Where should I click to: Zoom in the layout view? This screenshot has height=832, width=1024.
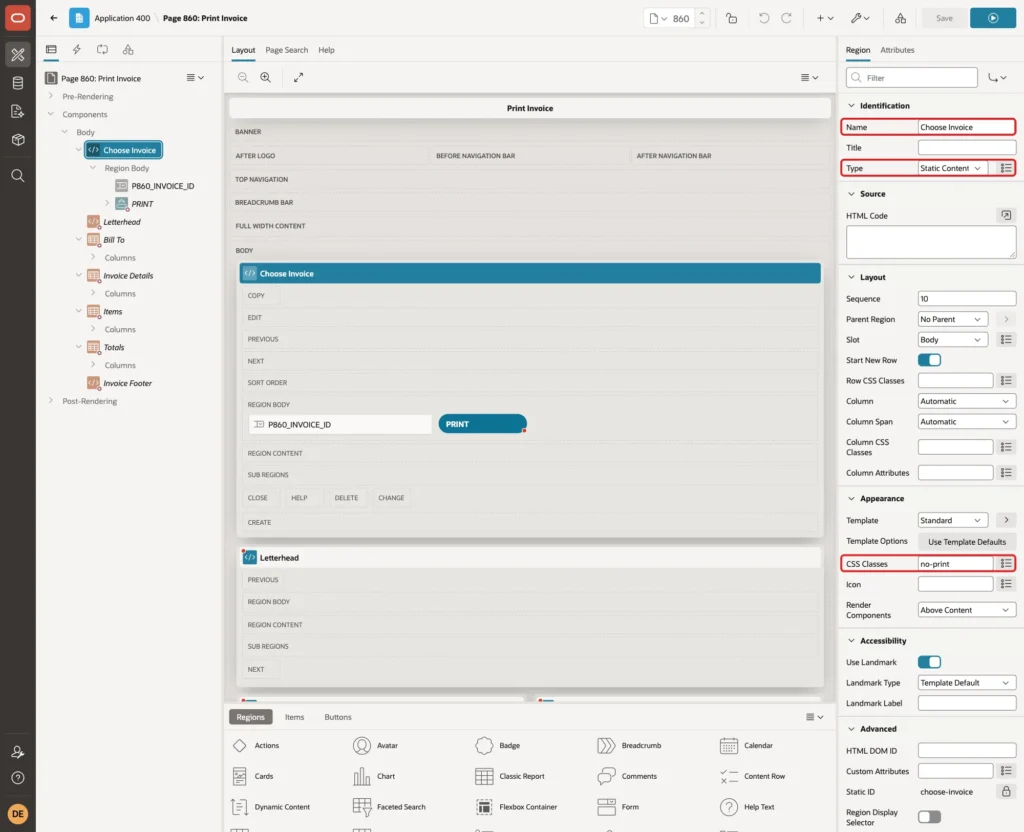tap(266, 77)
